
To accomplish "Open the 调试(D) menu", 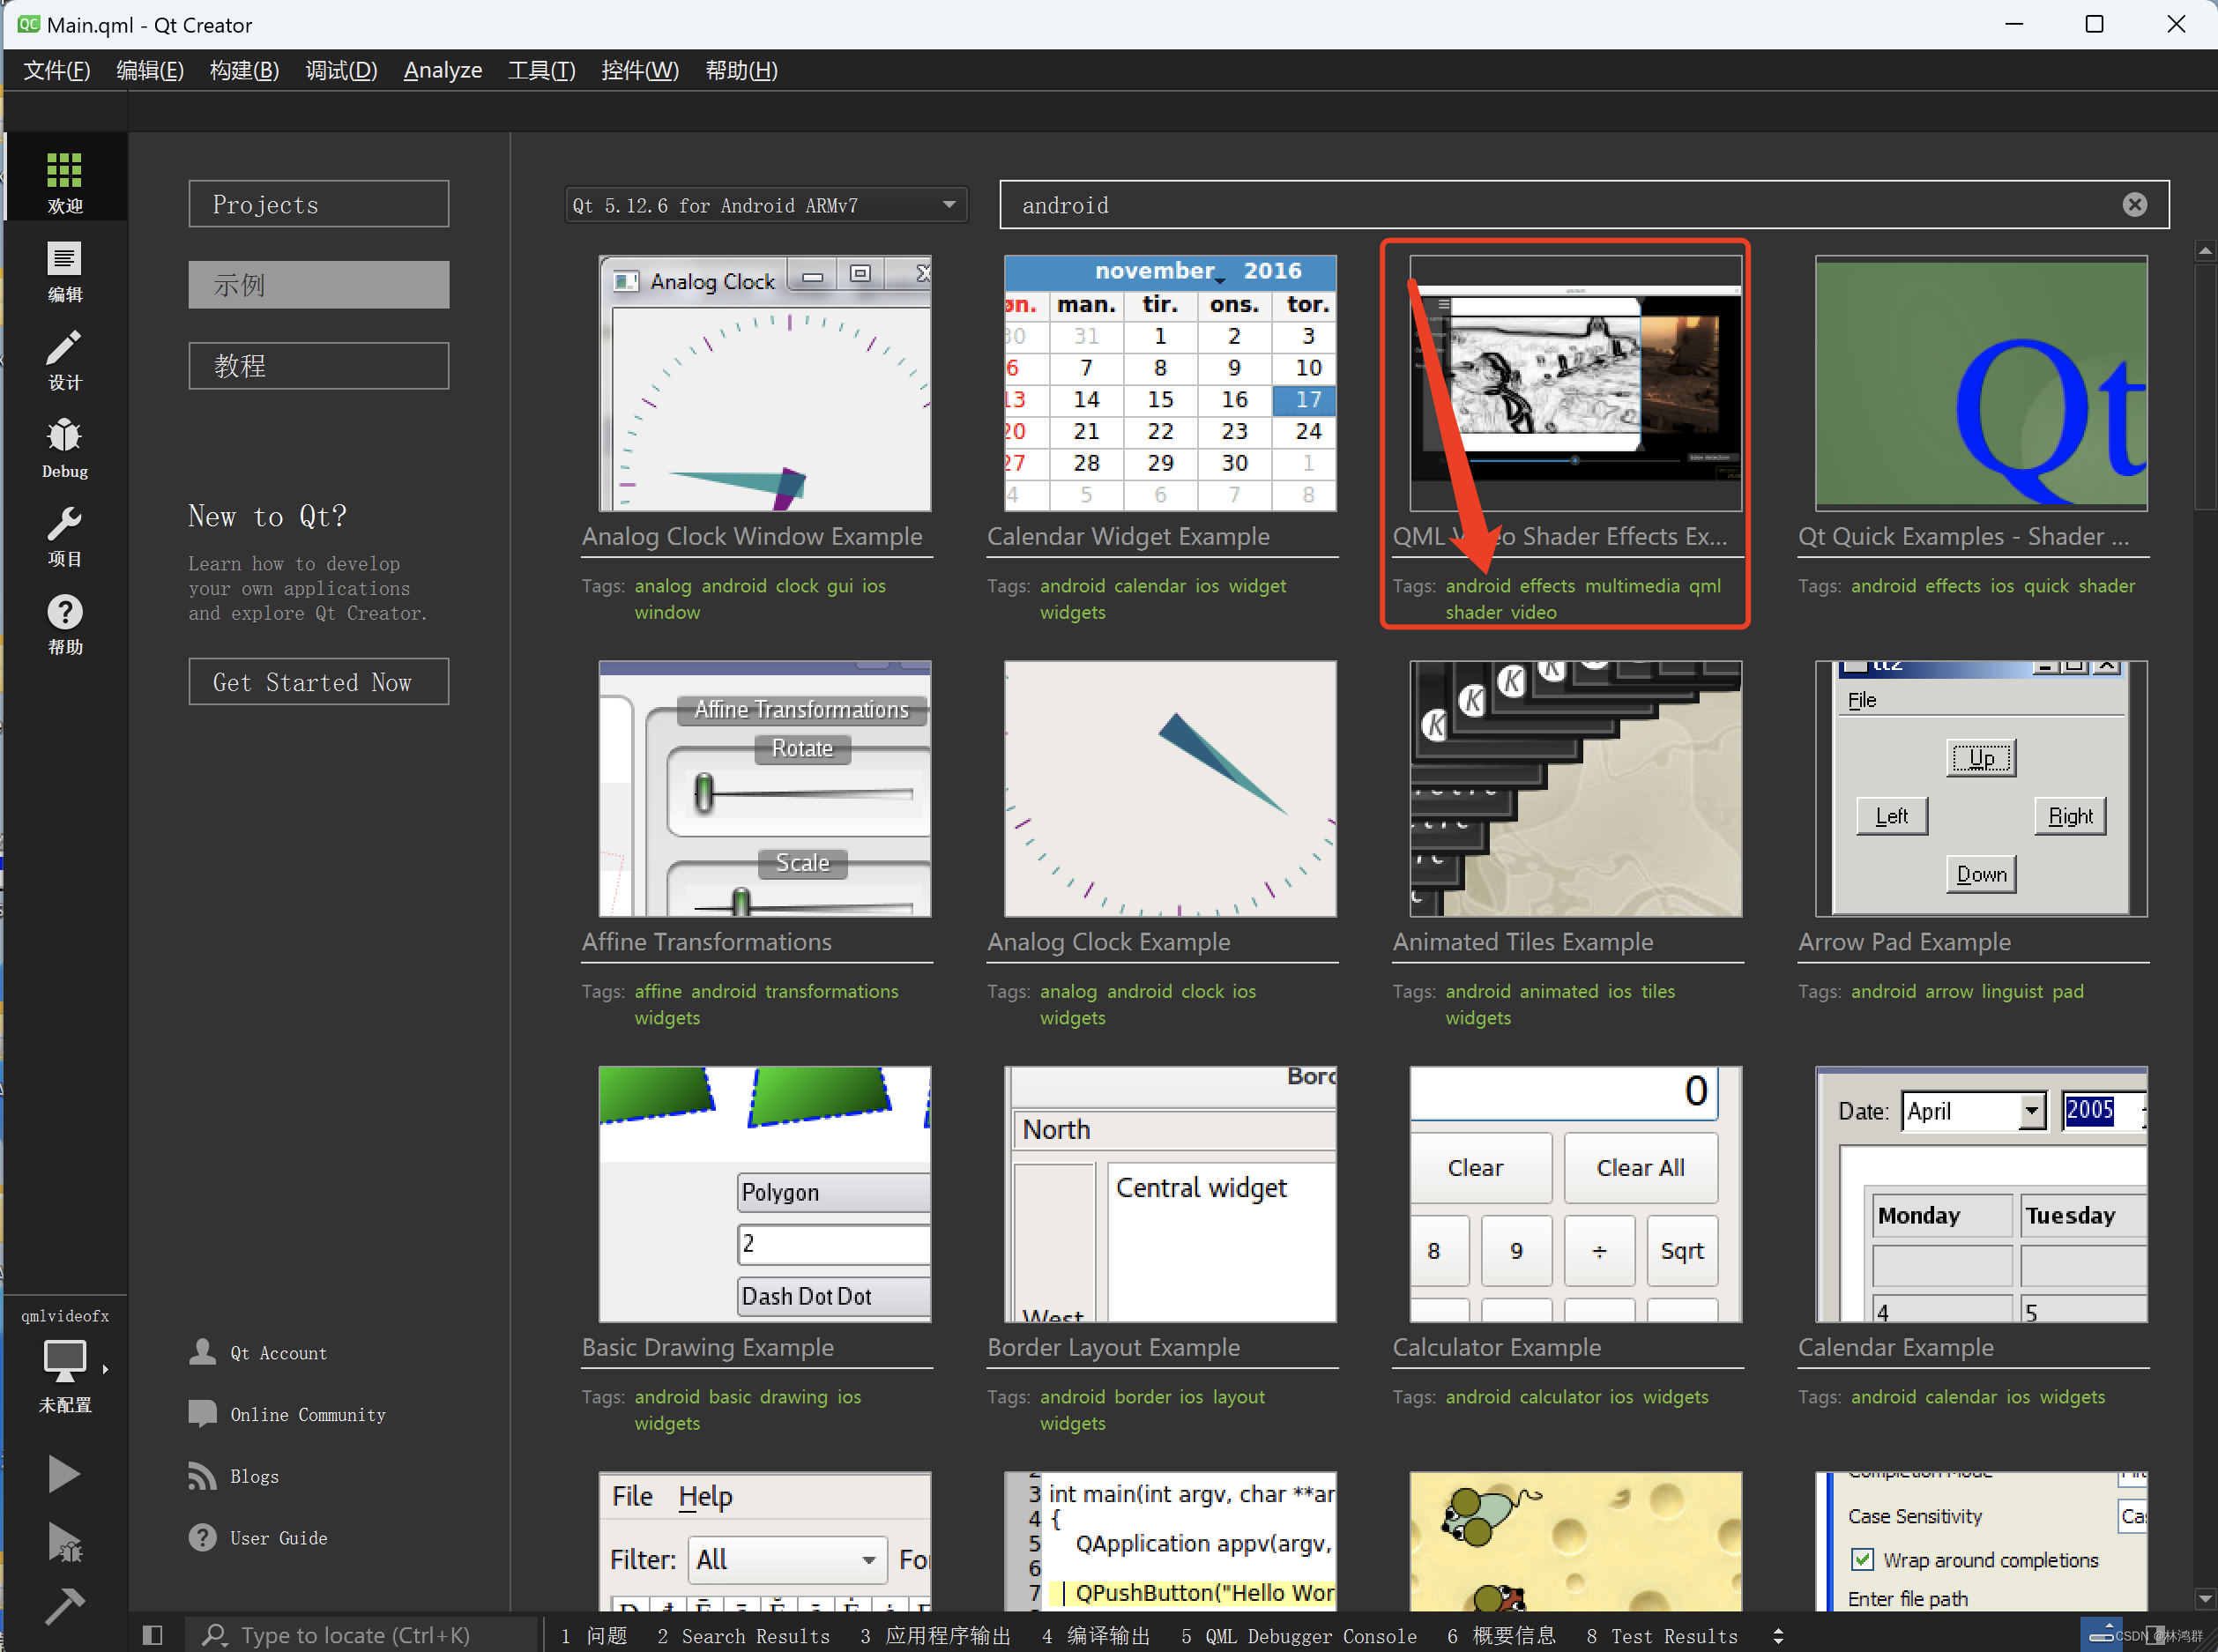I will (341, 70).
